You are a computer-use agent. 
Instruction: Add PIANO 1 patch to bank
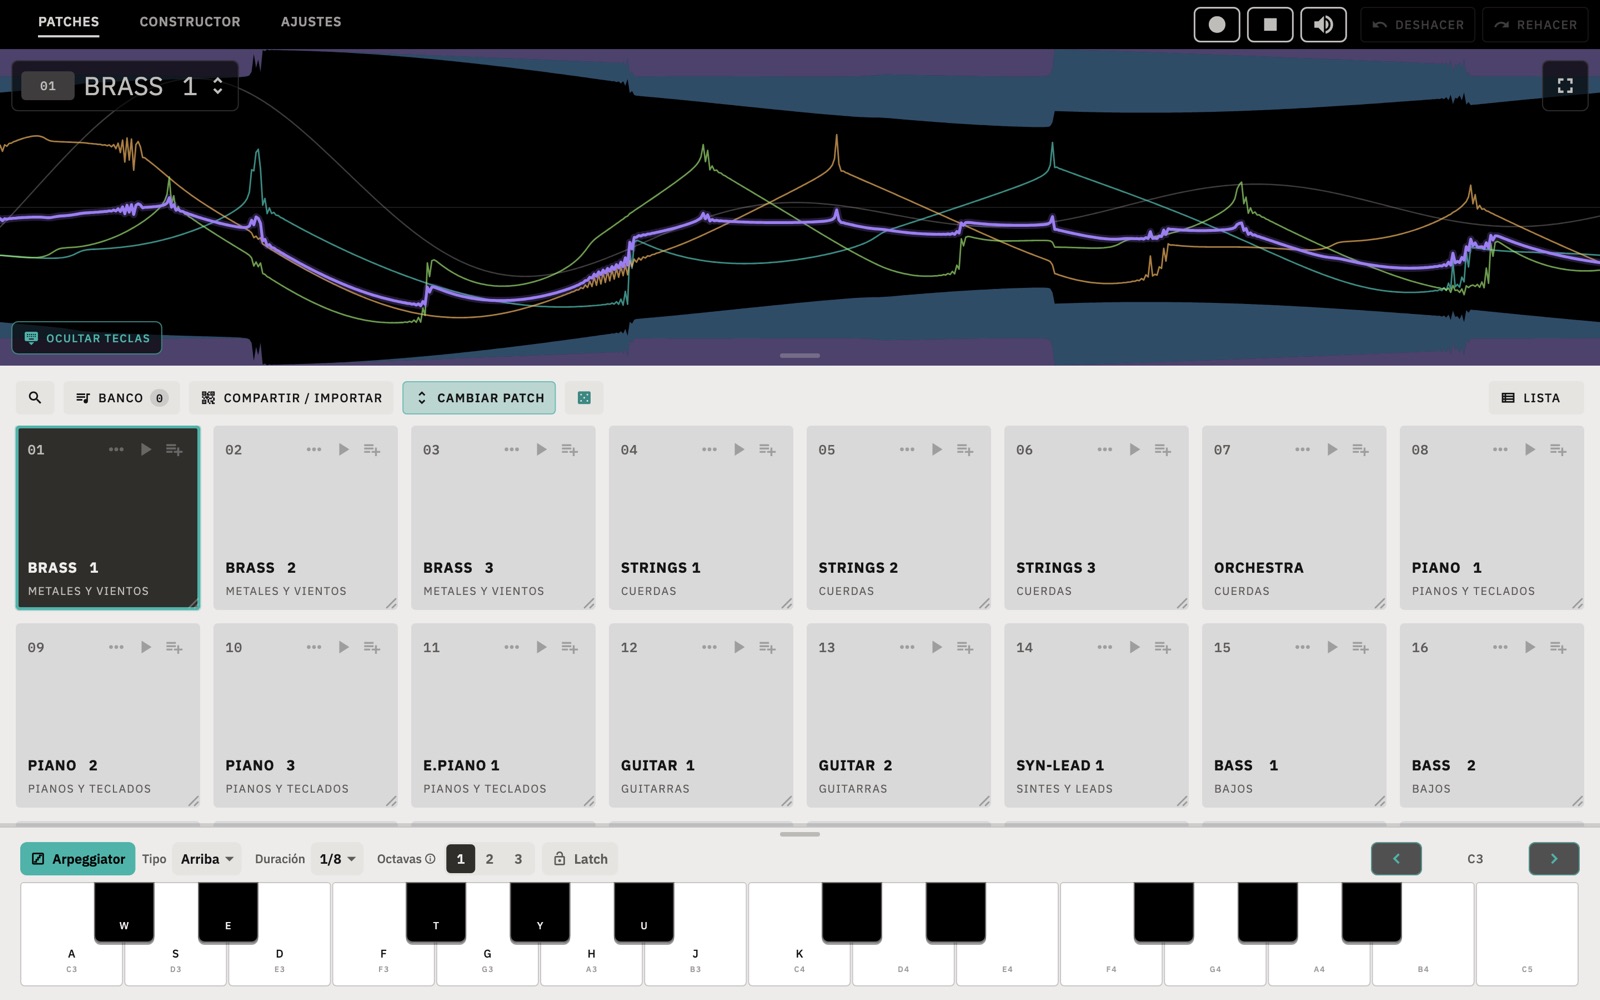tap(1558, 450)
